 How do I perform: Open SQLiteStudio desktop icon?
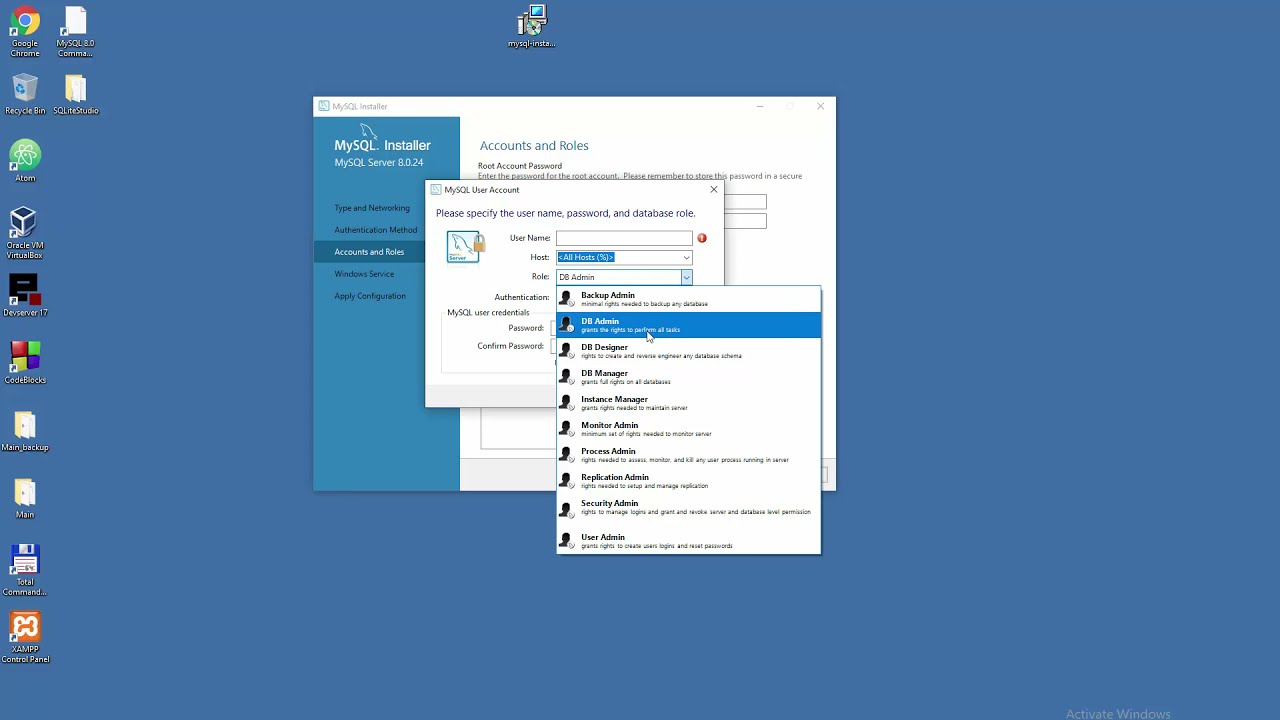coord(75,95)
